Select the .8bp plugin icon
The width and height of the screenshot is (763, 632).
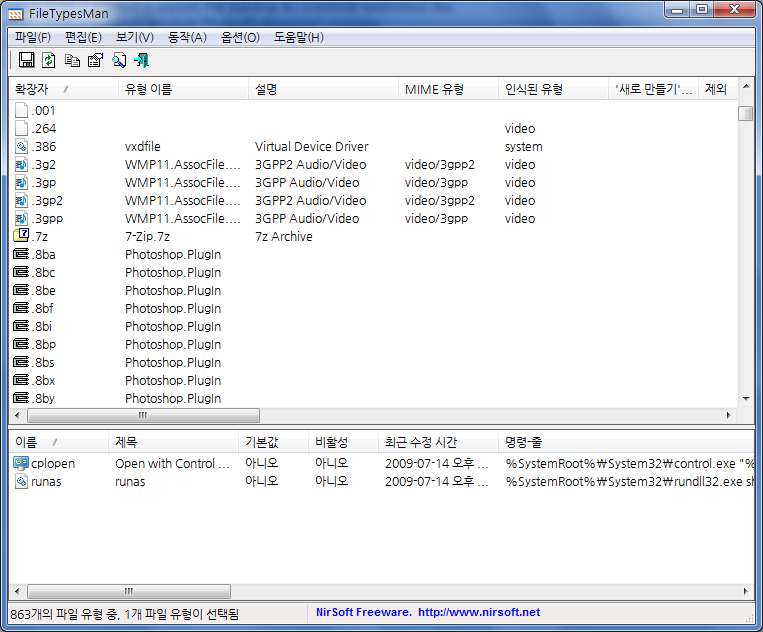21,344
